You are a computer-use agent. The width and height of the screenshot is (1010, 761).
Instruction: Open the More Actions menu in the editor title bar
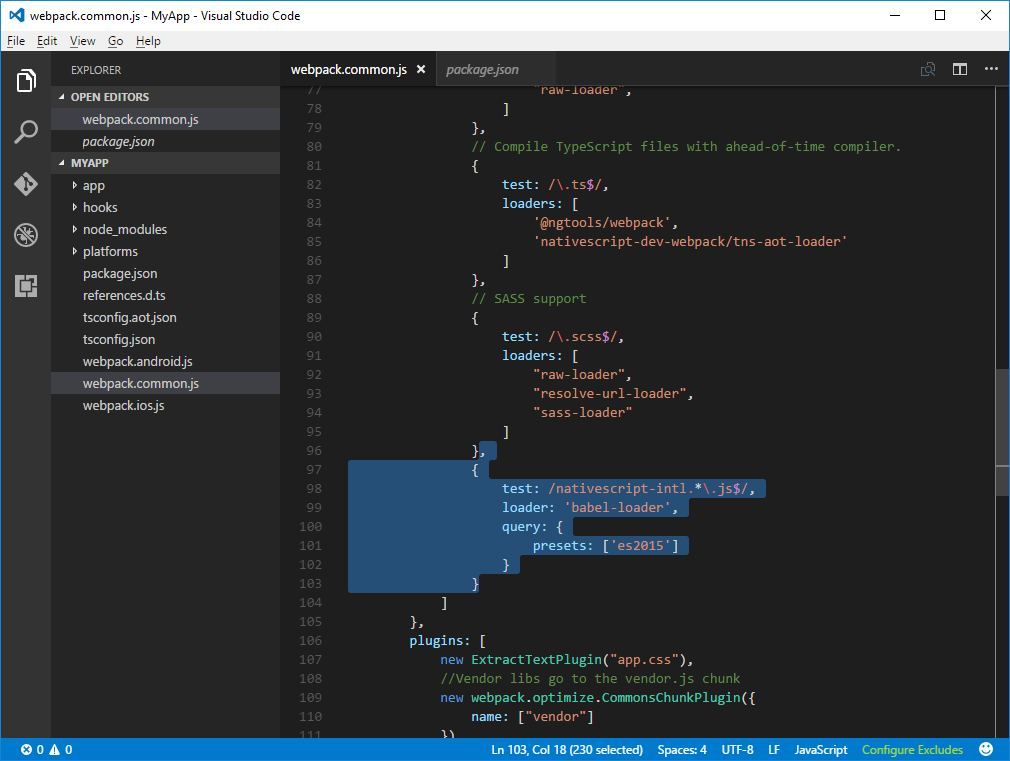coord(992,69)
